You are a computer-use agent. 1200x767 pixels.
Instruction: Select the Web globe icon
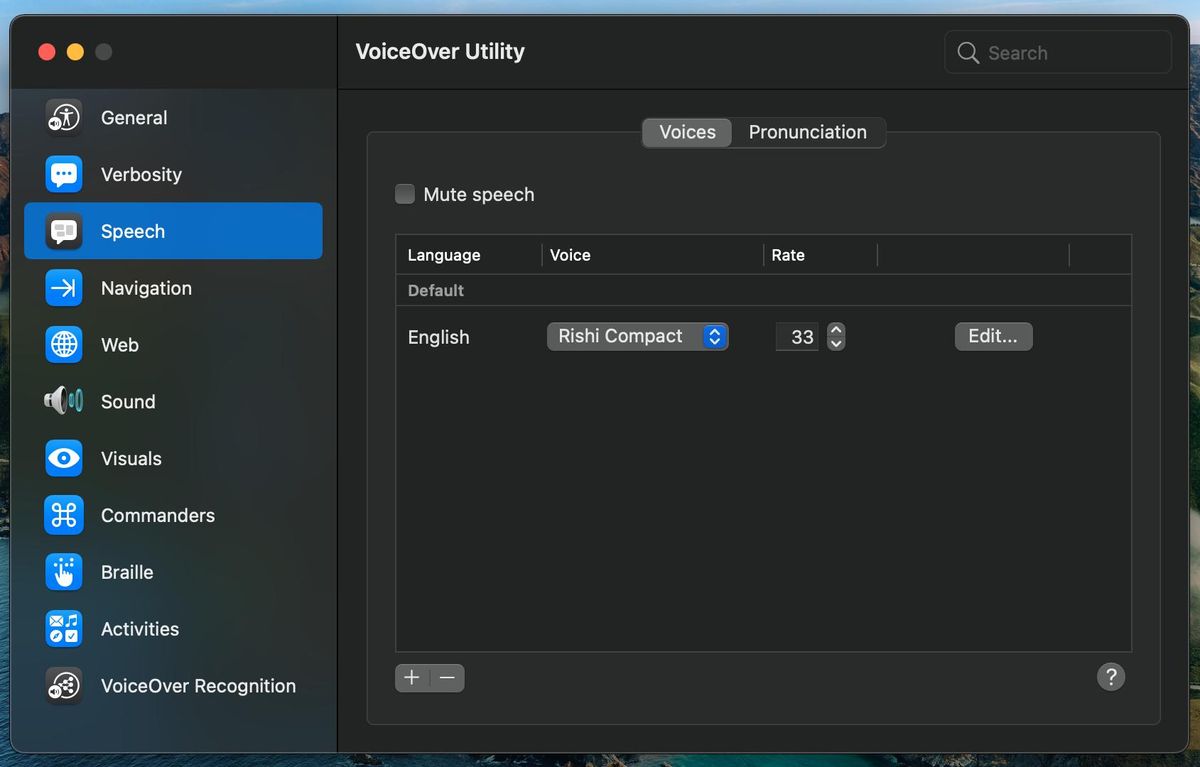point(63,345)
